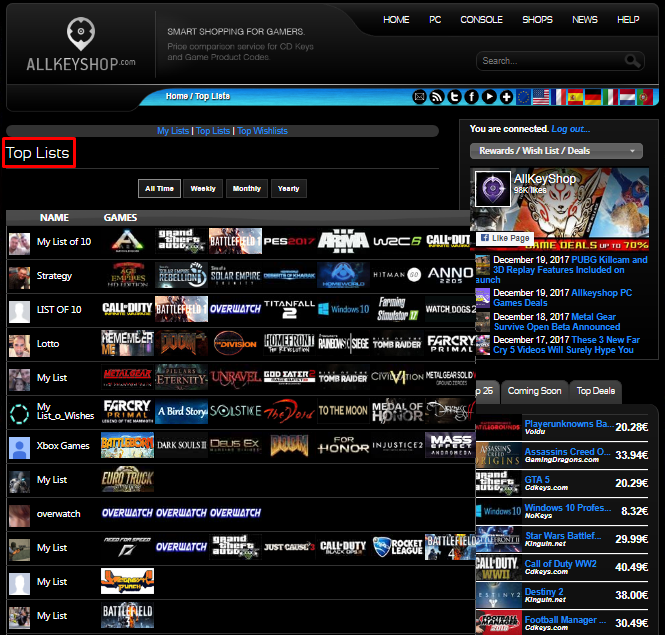Open the Top Wishlists link
The image size is (665, 635).
coord(262,131)
